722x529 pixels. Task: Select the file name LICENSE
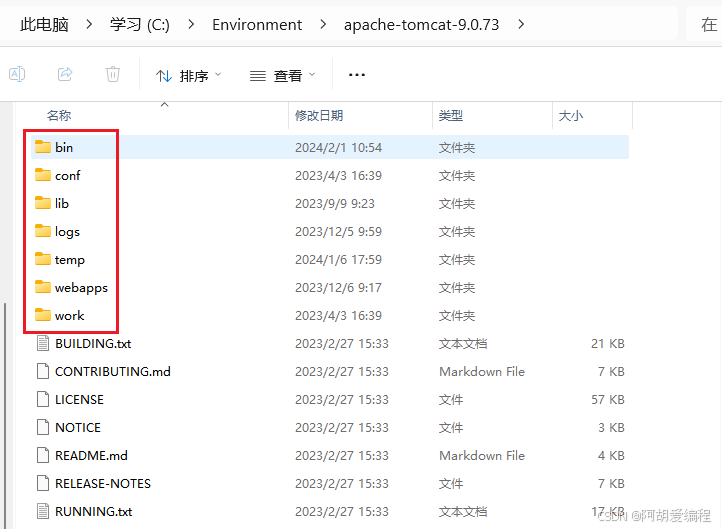[79, 400]
